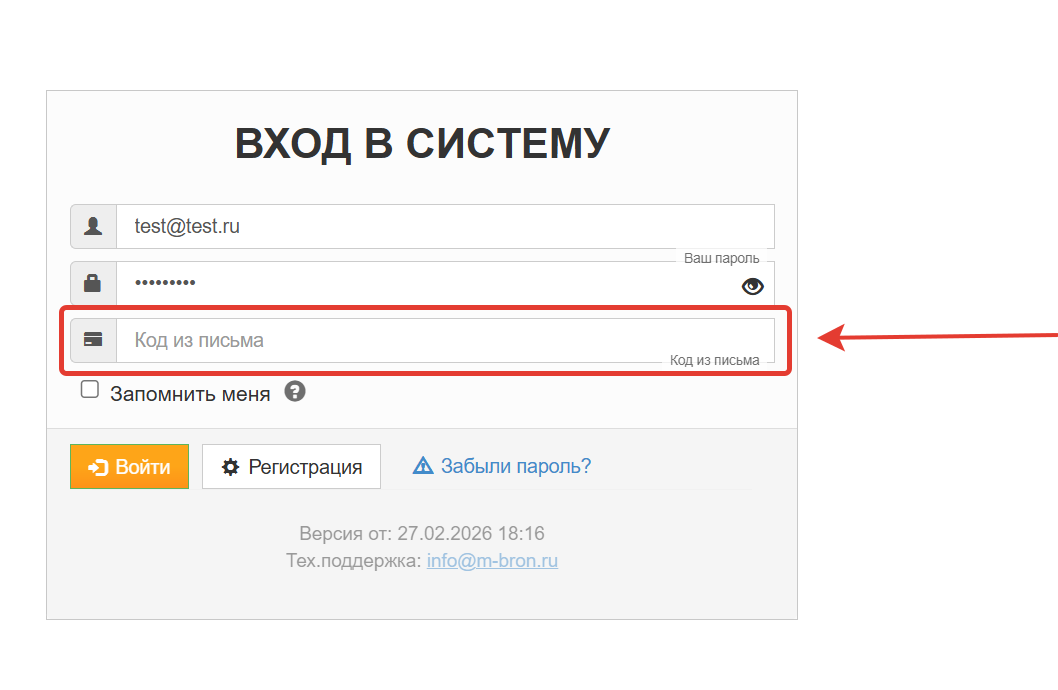Click the user icon beside the email field
The height and width of the screenshot is (690, 1058).
93,227
